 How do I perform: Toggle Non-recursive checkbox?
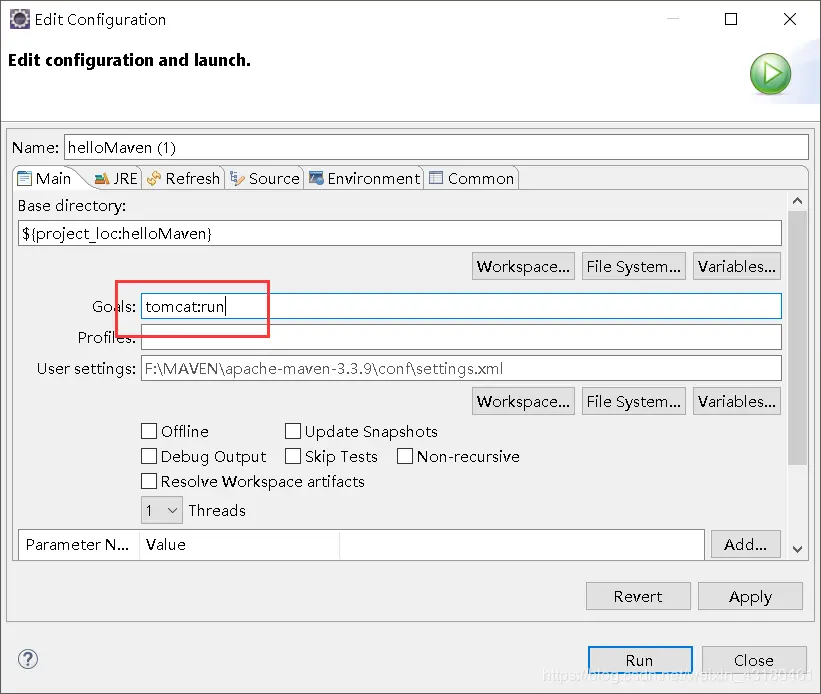[405, 456]
